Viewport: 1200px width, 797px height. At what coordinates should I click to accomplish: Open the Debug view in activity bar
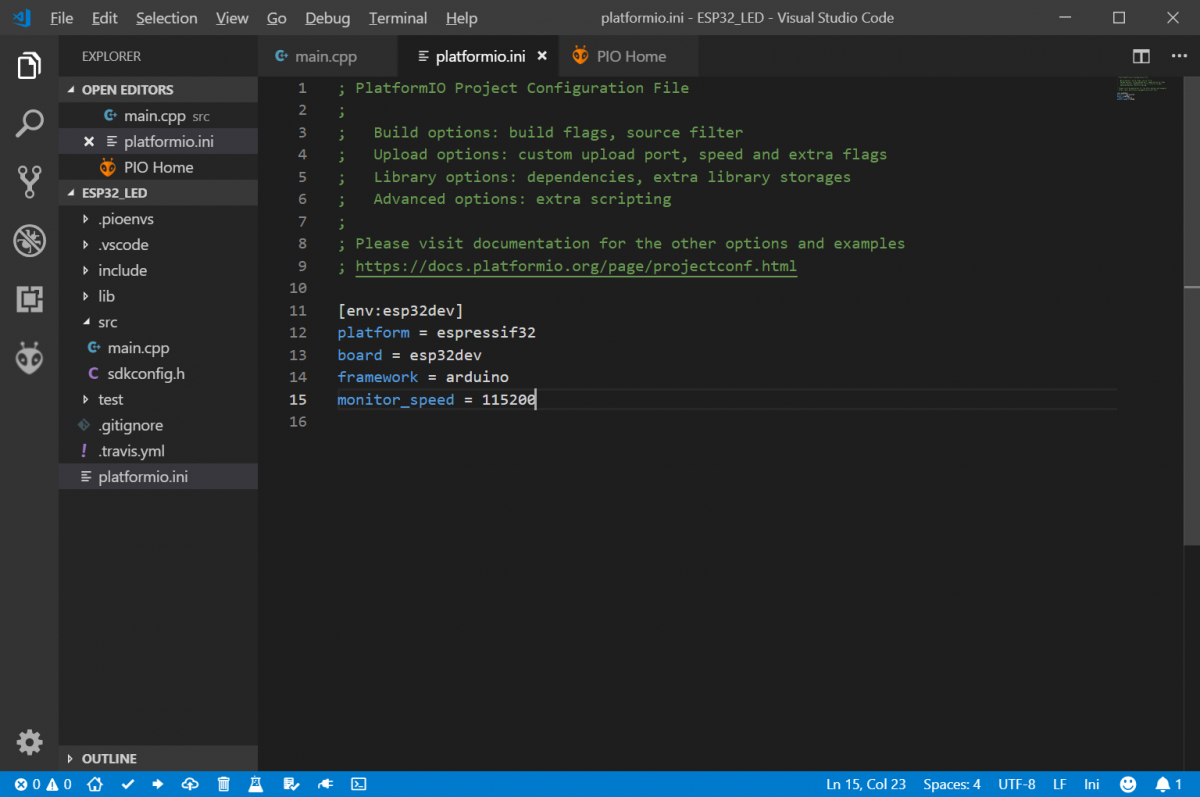[x=29, y=240]
